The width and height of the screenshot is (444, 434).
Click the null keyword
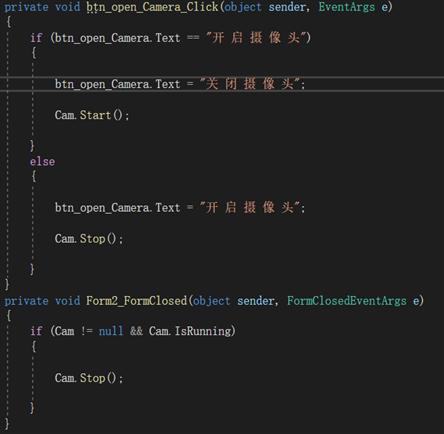[111, 331]
